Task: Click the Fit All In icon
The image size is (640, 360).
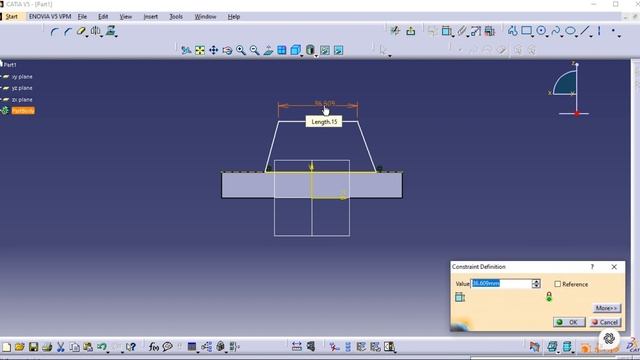Action: coord(200,50)
